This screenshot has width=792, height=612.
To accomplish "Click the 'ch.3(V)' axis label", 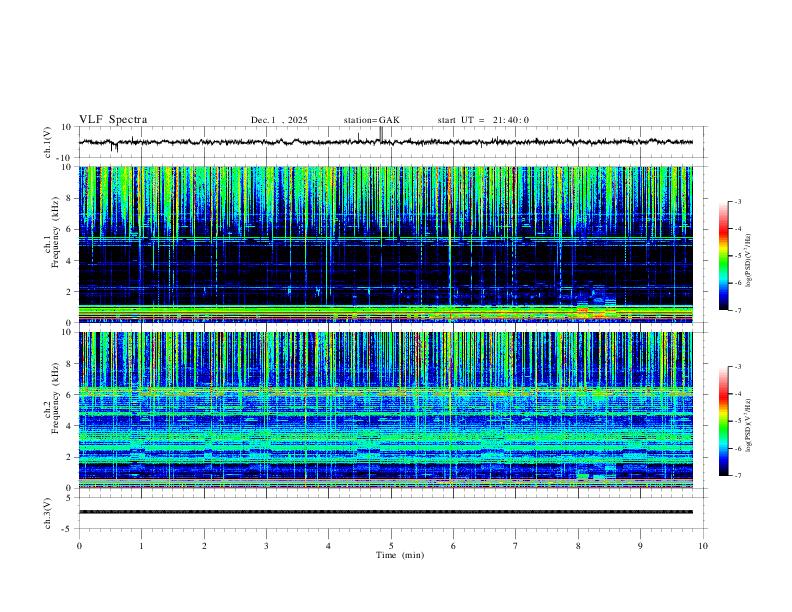I will (48, 514).
